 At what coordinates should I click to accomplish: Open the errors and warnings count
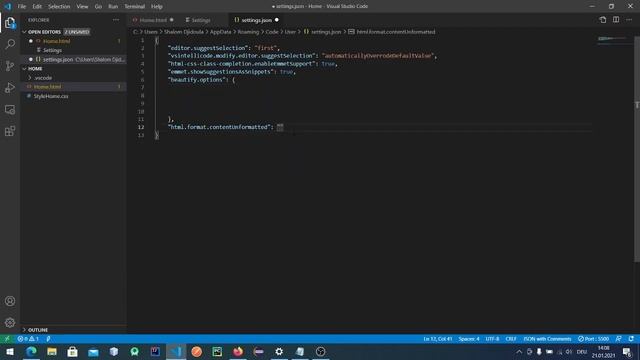[x=28, y=339]
